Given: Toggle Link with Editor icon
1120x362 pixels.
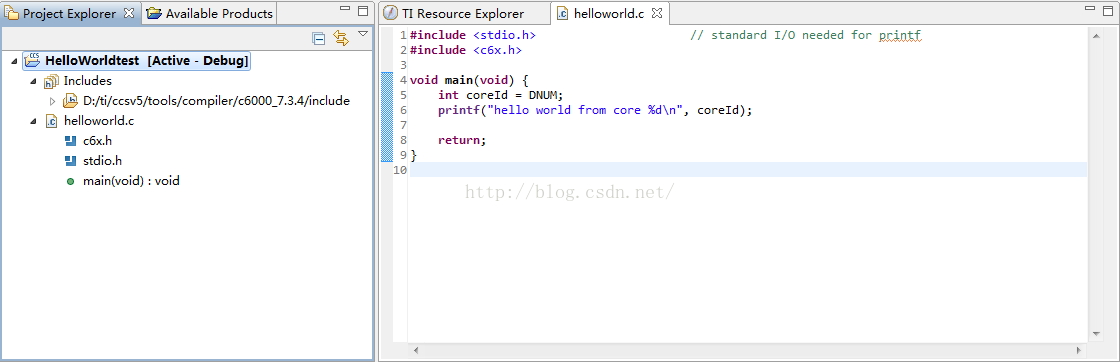Looking at the screenshot, I should 340,39.
